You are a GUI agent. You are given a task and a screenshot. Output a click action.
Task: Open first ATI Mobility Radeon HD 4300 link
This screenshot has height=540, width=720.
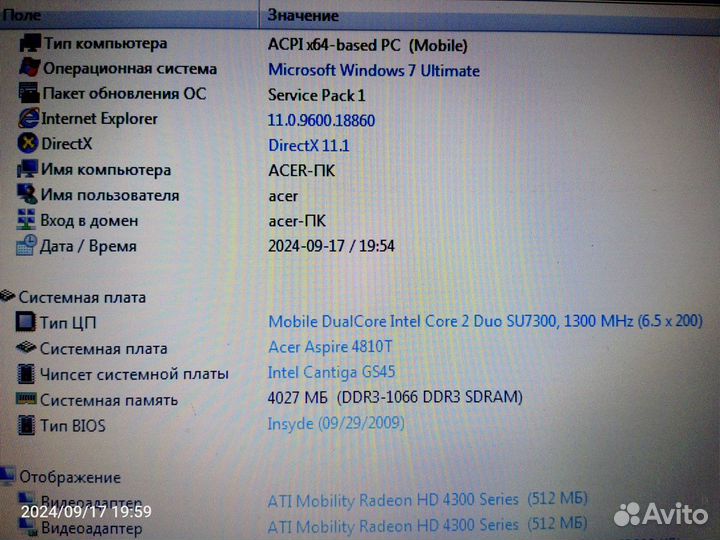pyautogui.click(x=428, y=500)
